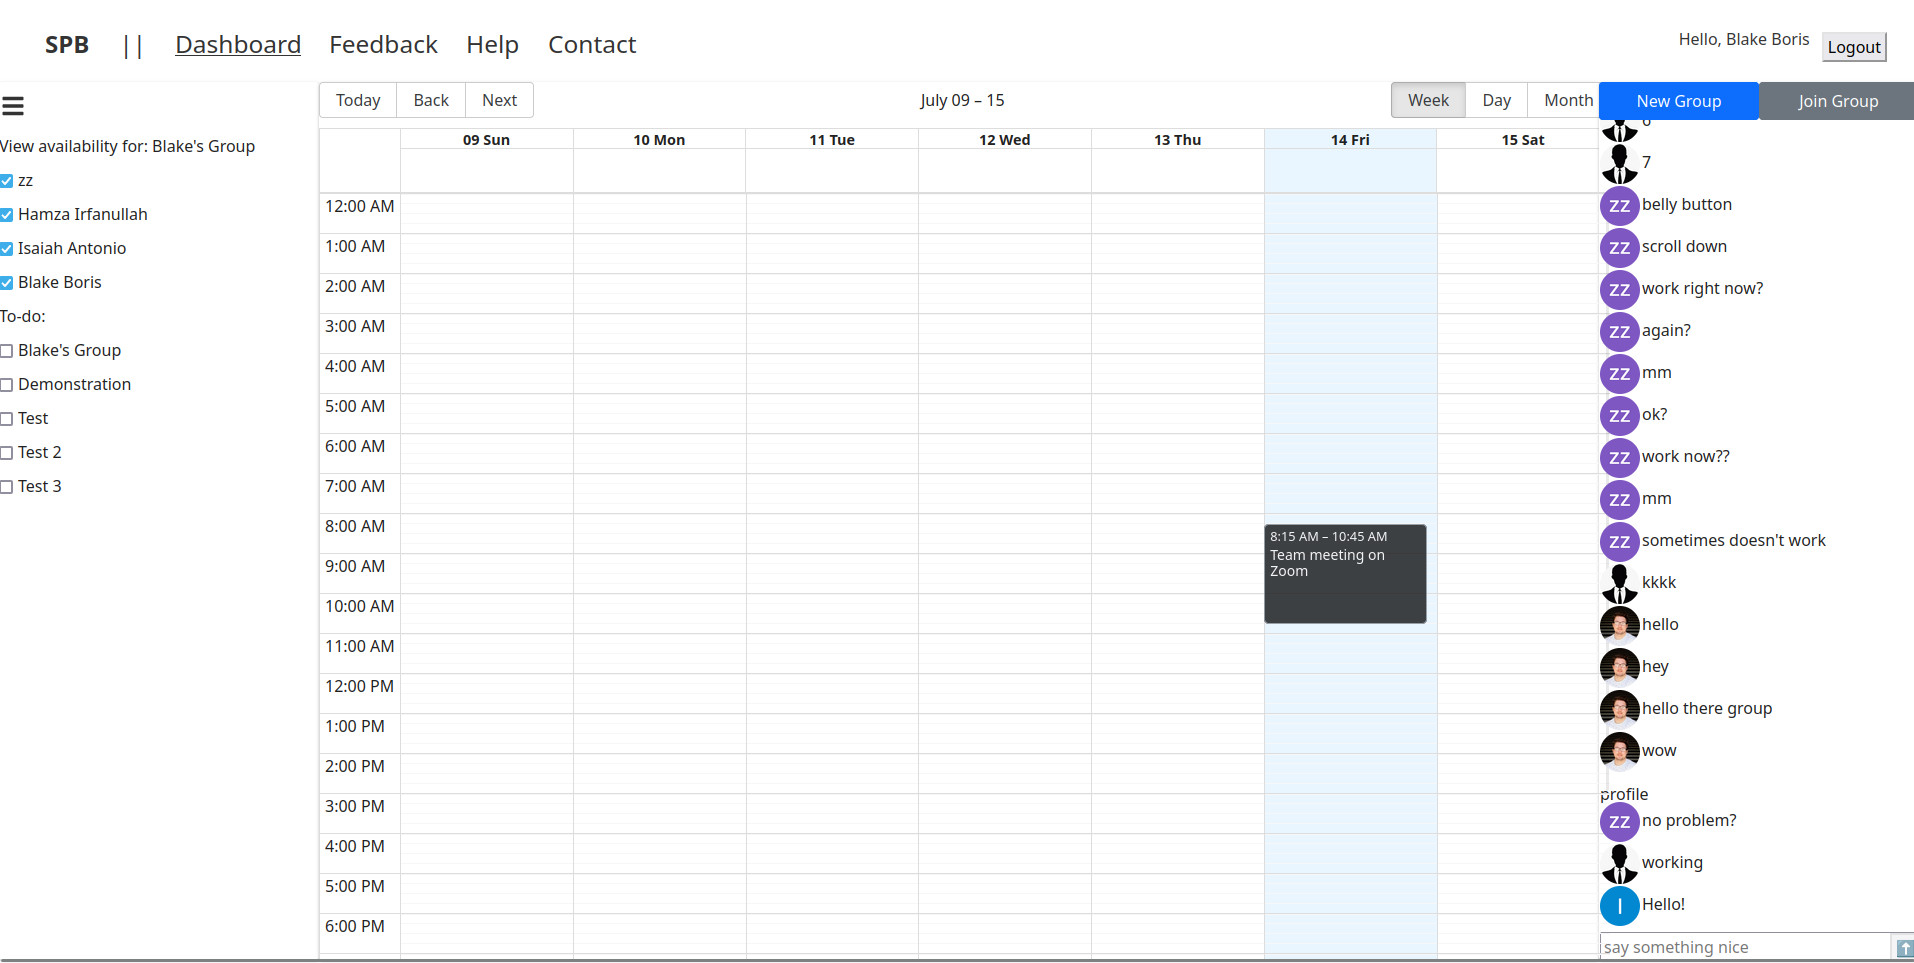This screenshot has height=963, width=1914.
Task: Click ZZ avatar beside 'belly button' message
Action: tap(1619, 206)
